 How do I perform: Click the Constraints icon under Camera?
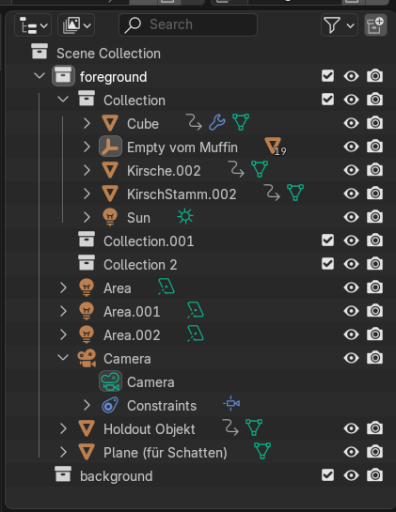[x=110, y=405]
